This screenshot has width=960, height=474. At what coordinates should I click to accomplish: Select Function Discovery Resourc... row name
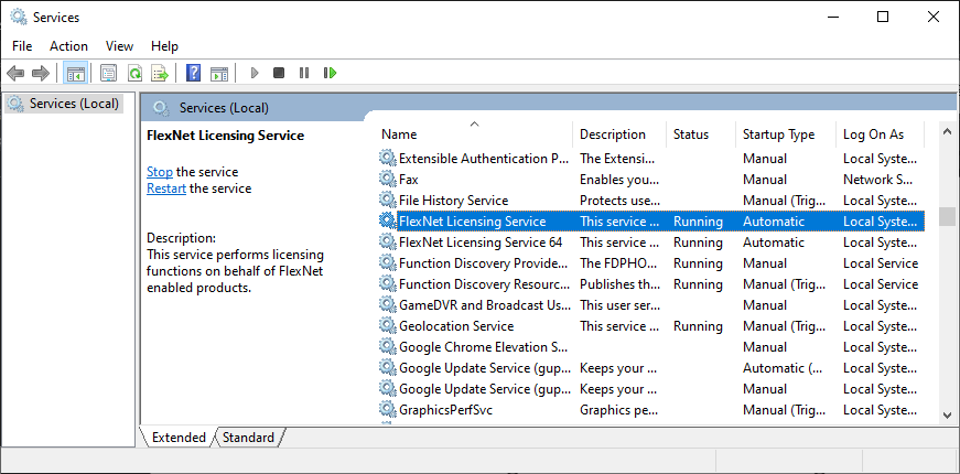(485, 284)
